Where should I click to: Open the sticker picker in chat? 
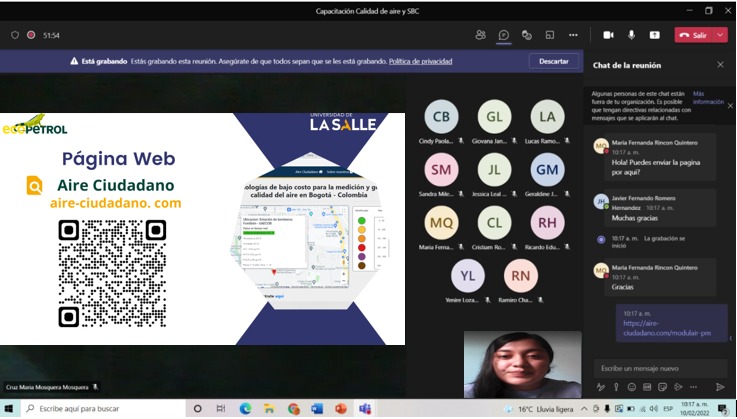coord(662,387)
